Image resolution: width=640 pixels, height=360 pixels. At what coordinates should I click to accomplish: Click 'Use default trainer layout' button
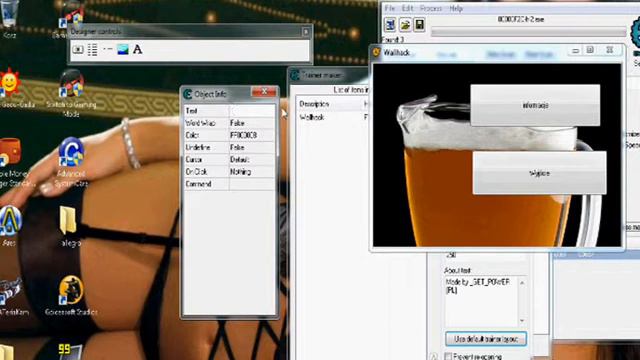(x=486, y=339)
